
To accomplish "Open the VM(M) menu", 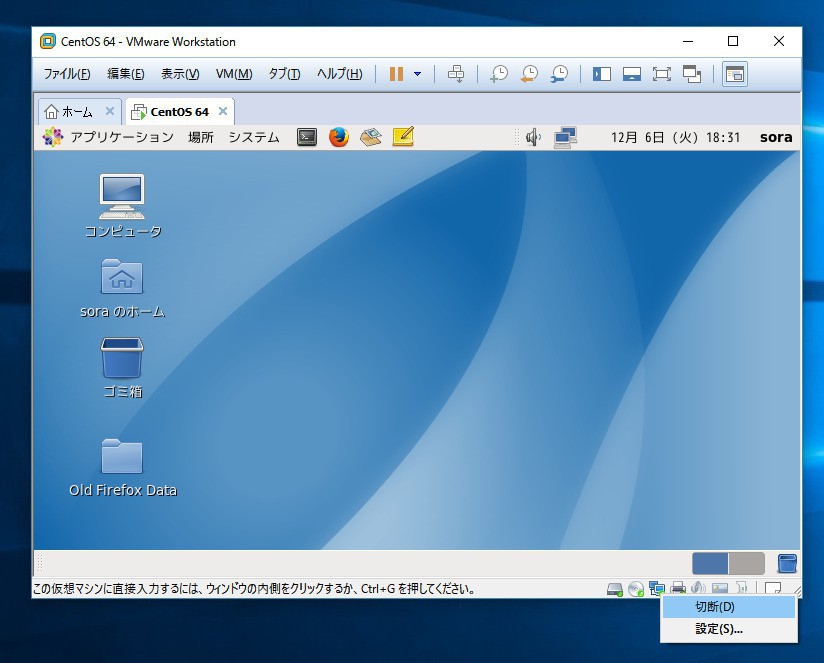I will pos(233,74).
